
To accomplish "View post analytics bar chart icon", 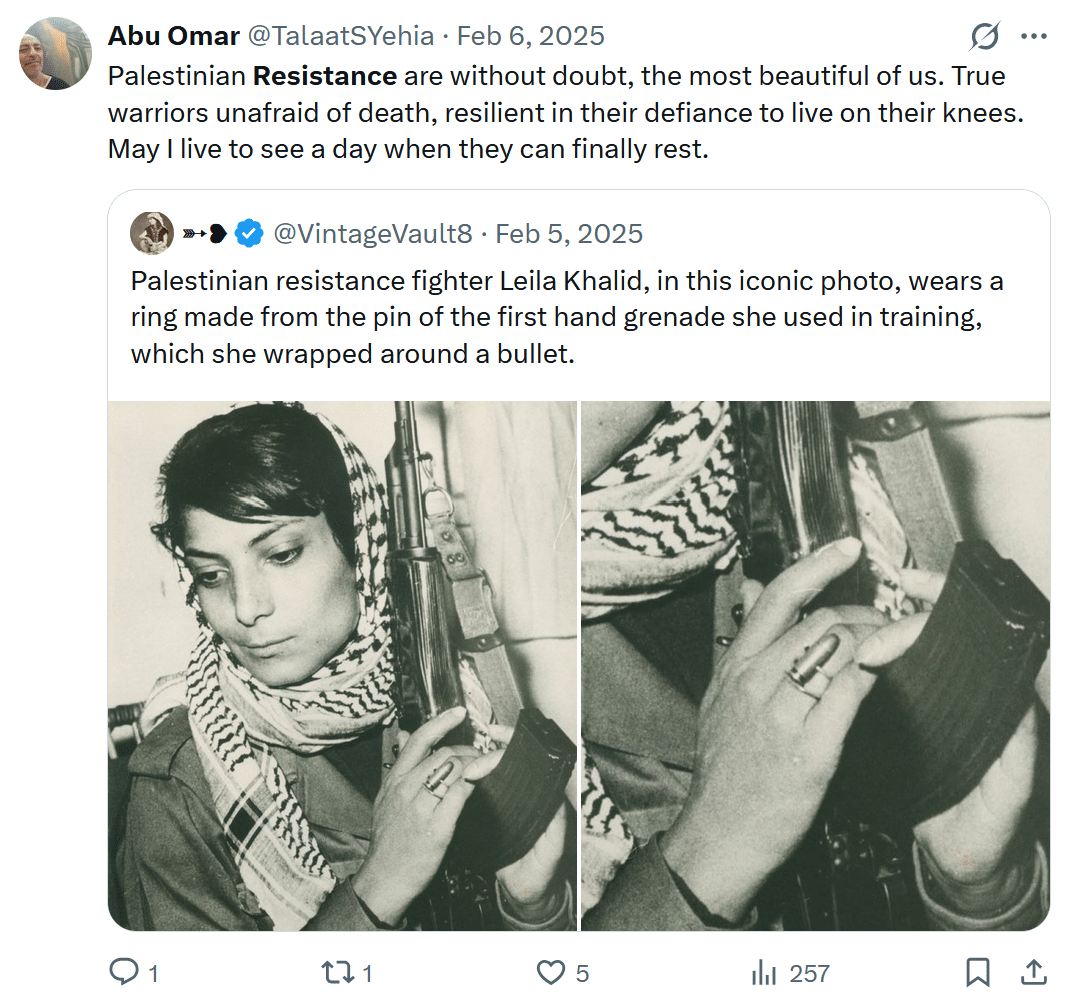I will [763, 972].
